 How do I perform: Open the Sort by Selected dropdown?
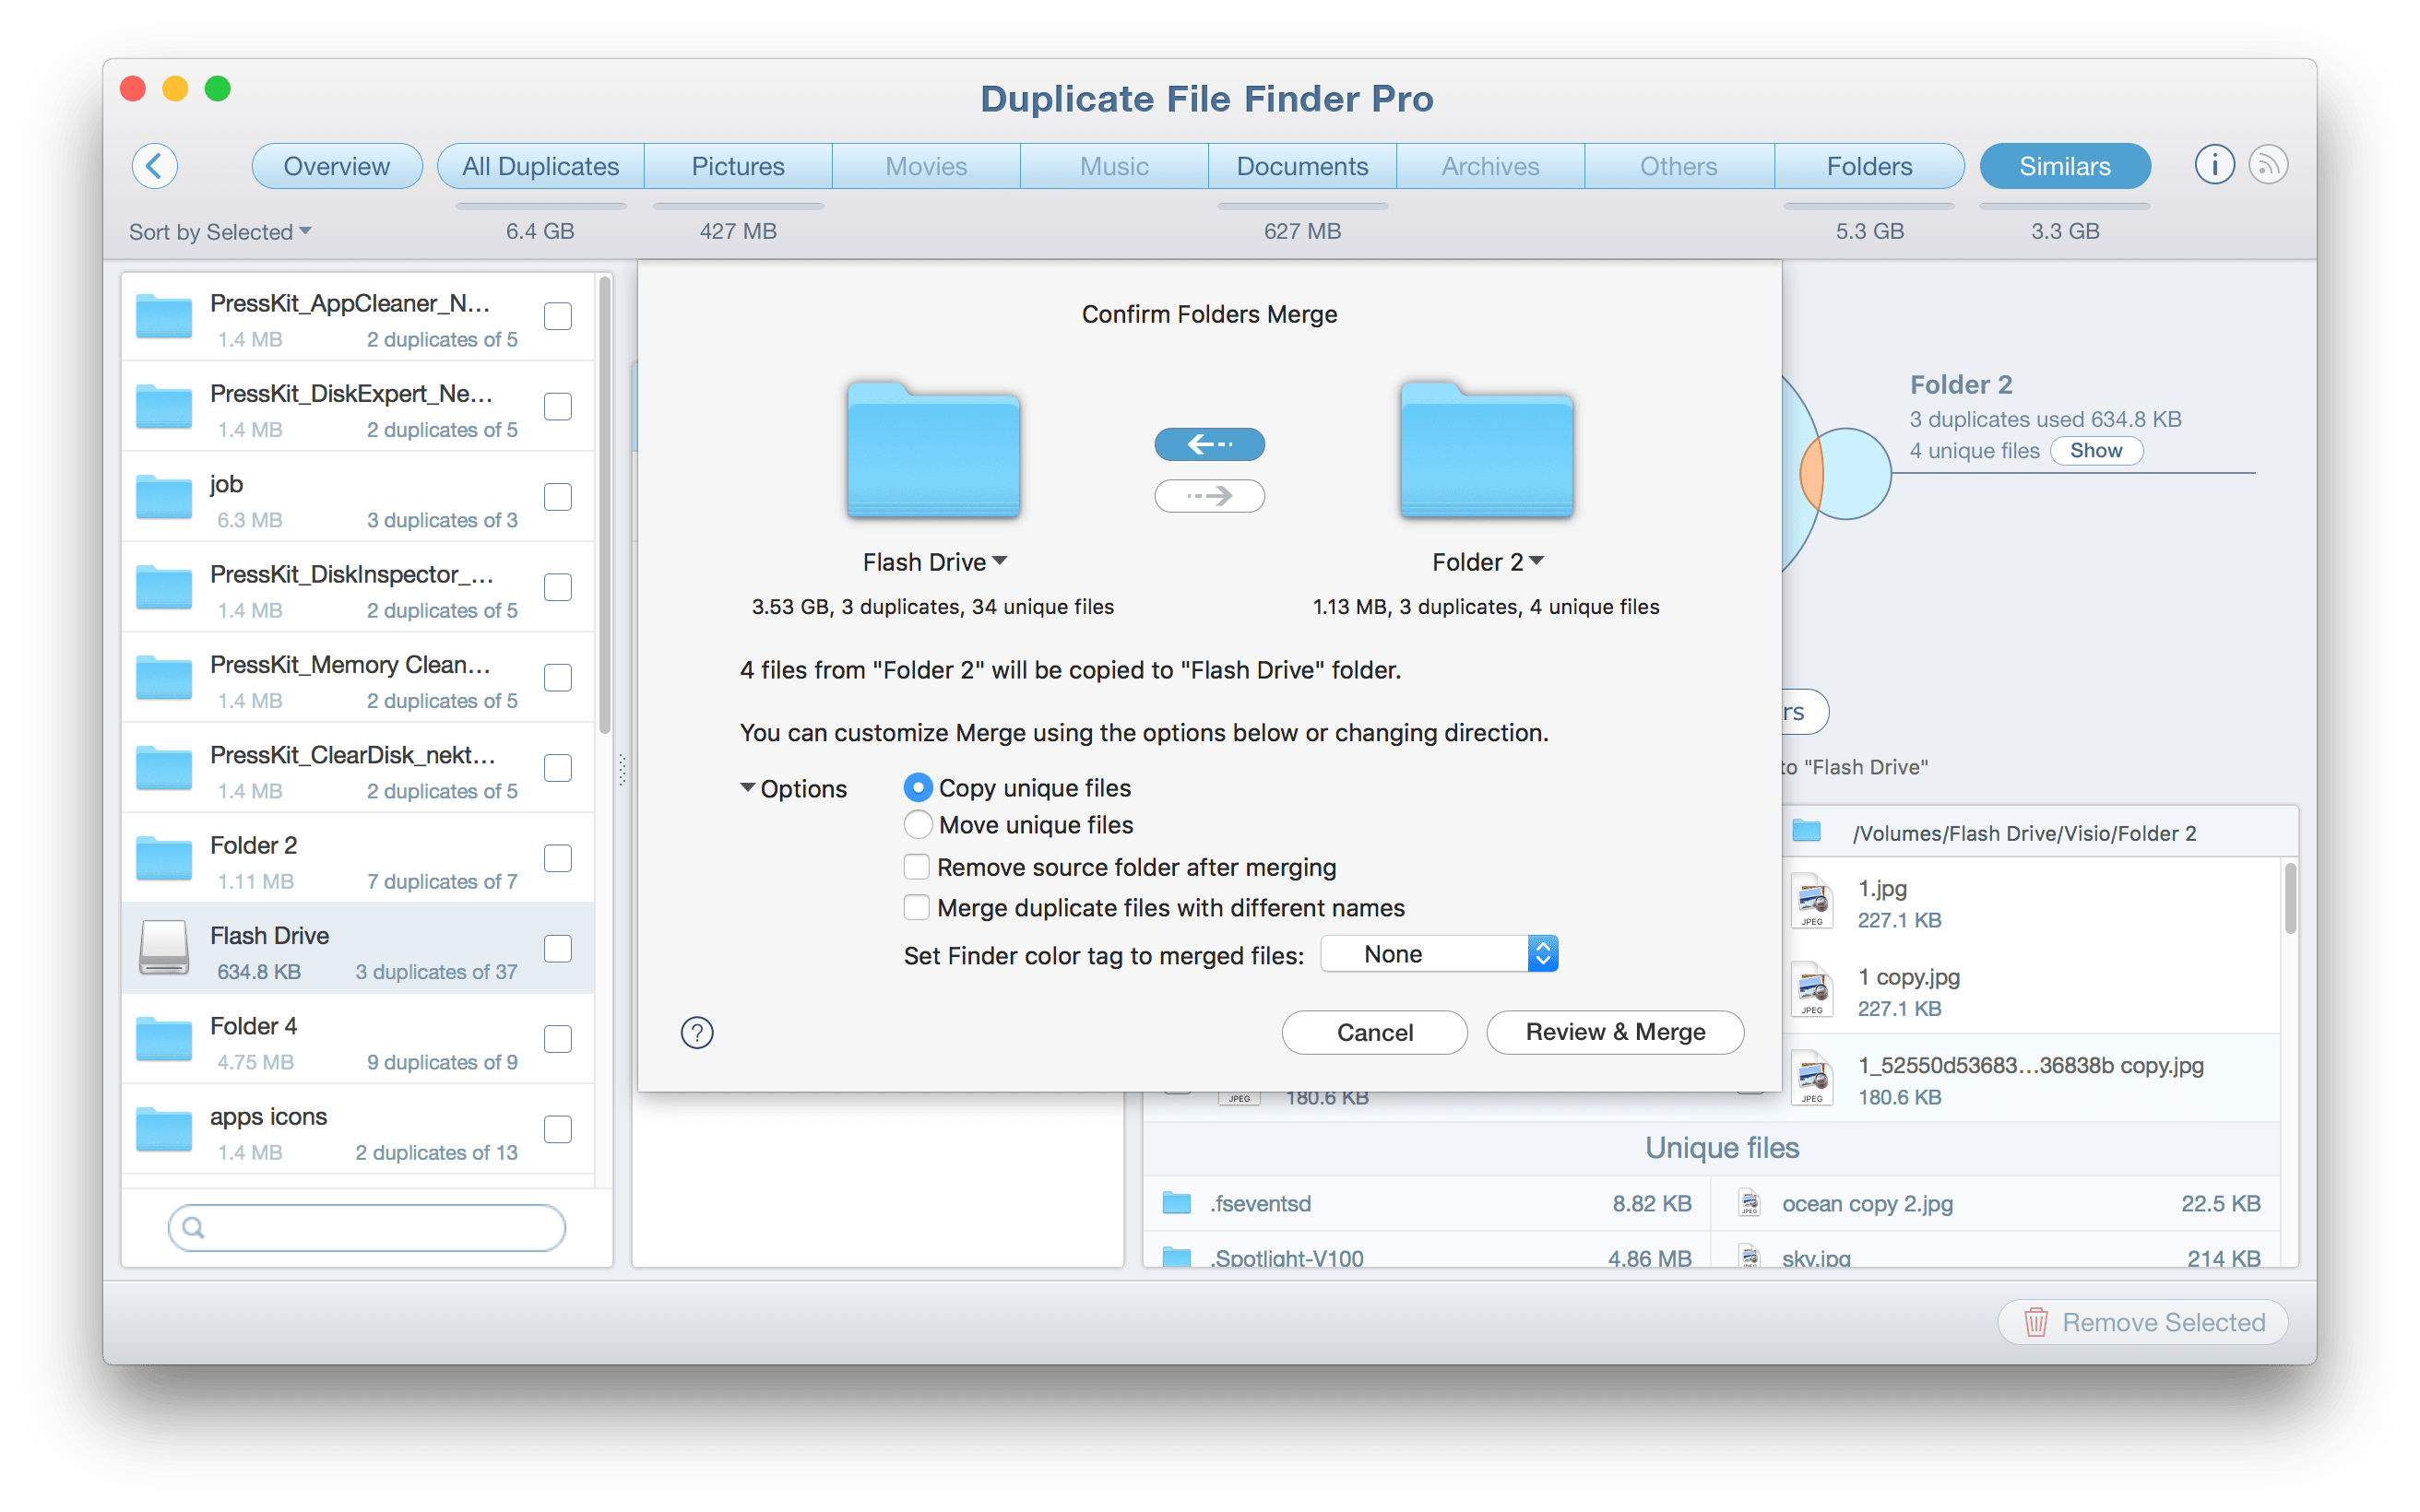coord(220,232)
